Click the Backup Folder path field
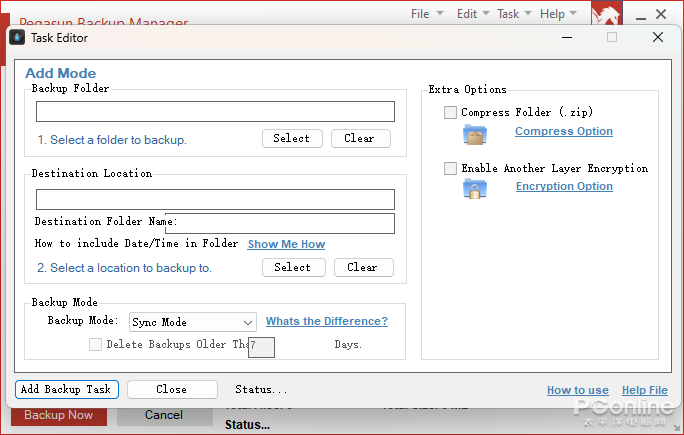The height and width of the screenshot is (435, 684). click(215, 112)
